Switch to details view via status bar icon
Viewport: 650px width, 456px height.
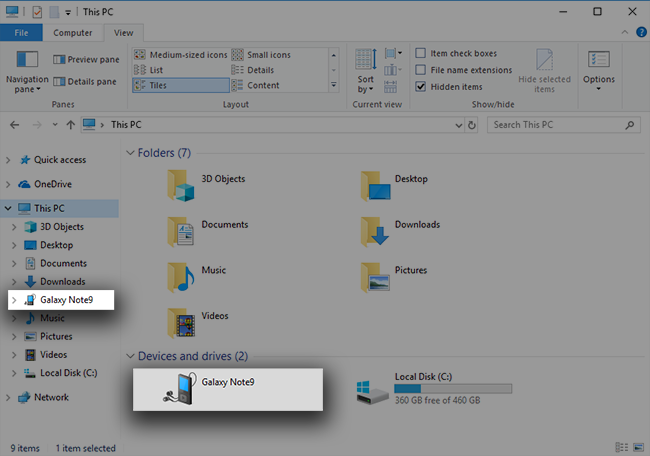(621, 447)
